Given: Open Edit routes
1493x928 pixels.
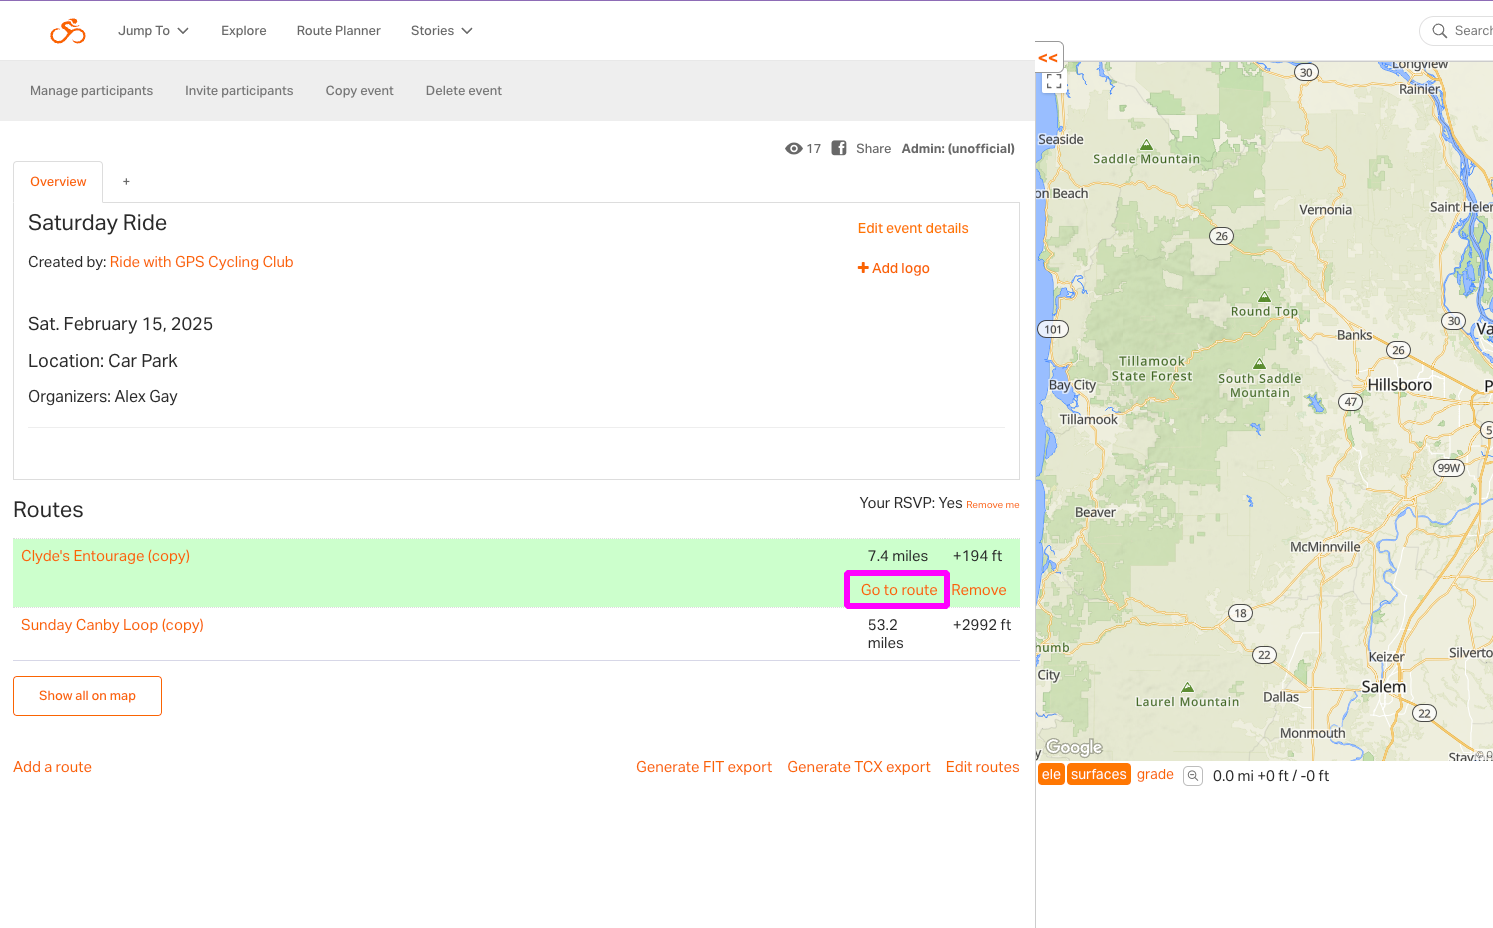Looking at the screenshot, I should 983,767.
